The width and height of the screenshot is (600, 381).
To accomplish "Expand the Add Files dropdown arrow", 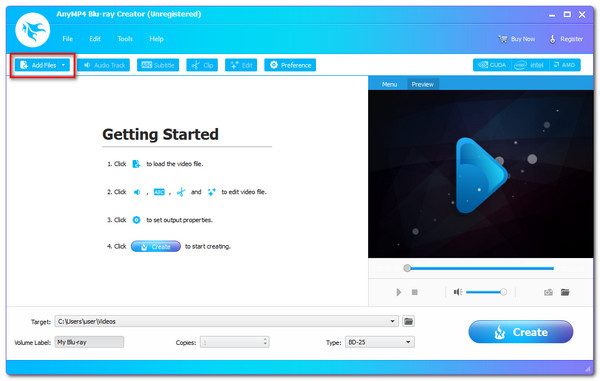I will click(x=64, y=65).
